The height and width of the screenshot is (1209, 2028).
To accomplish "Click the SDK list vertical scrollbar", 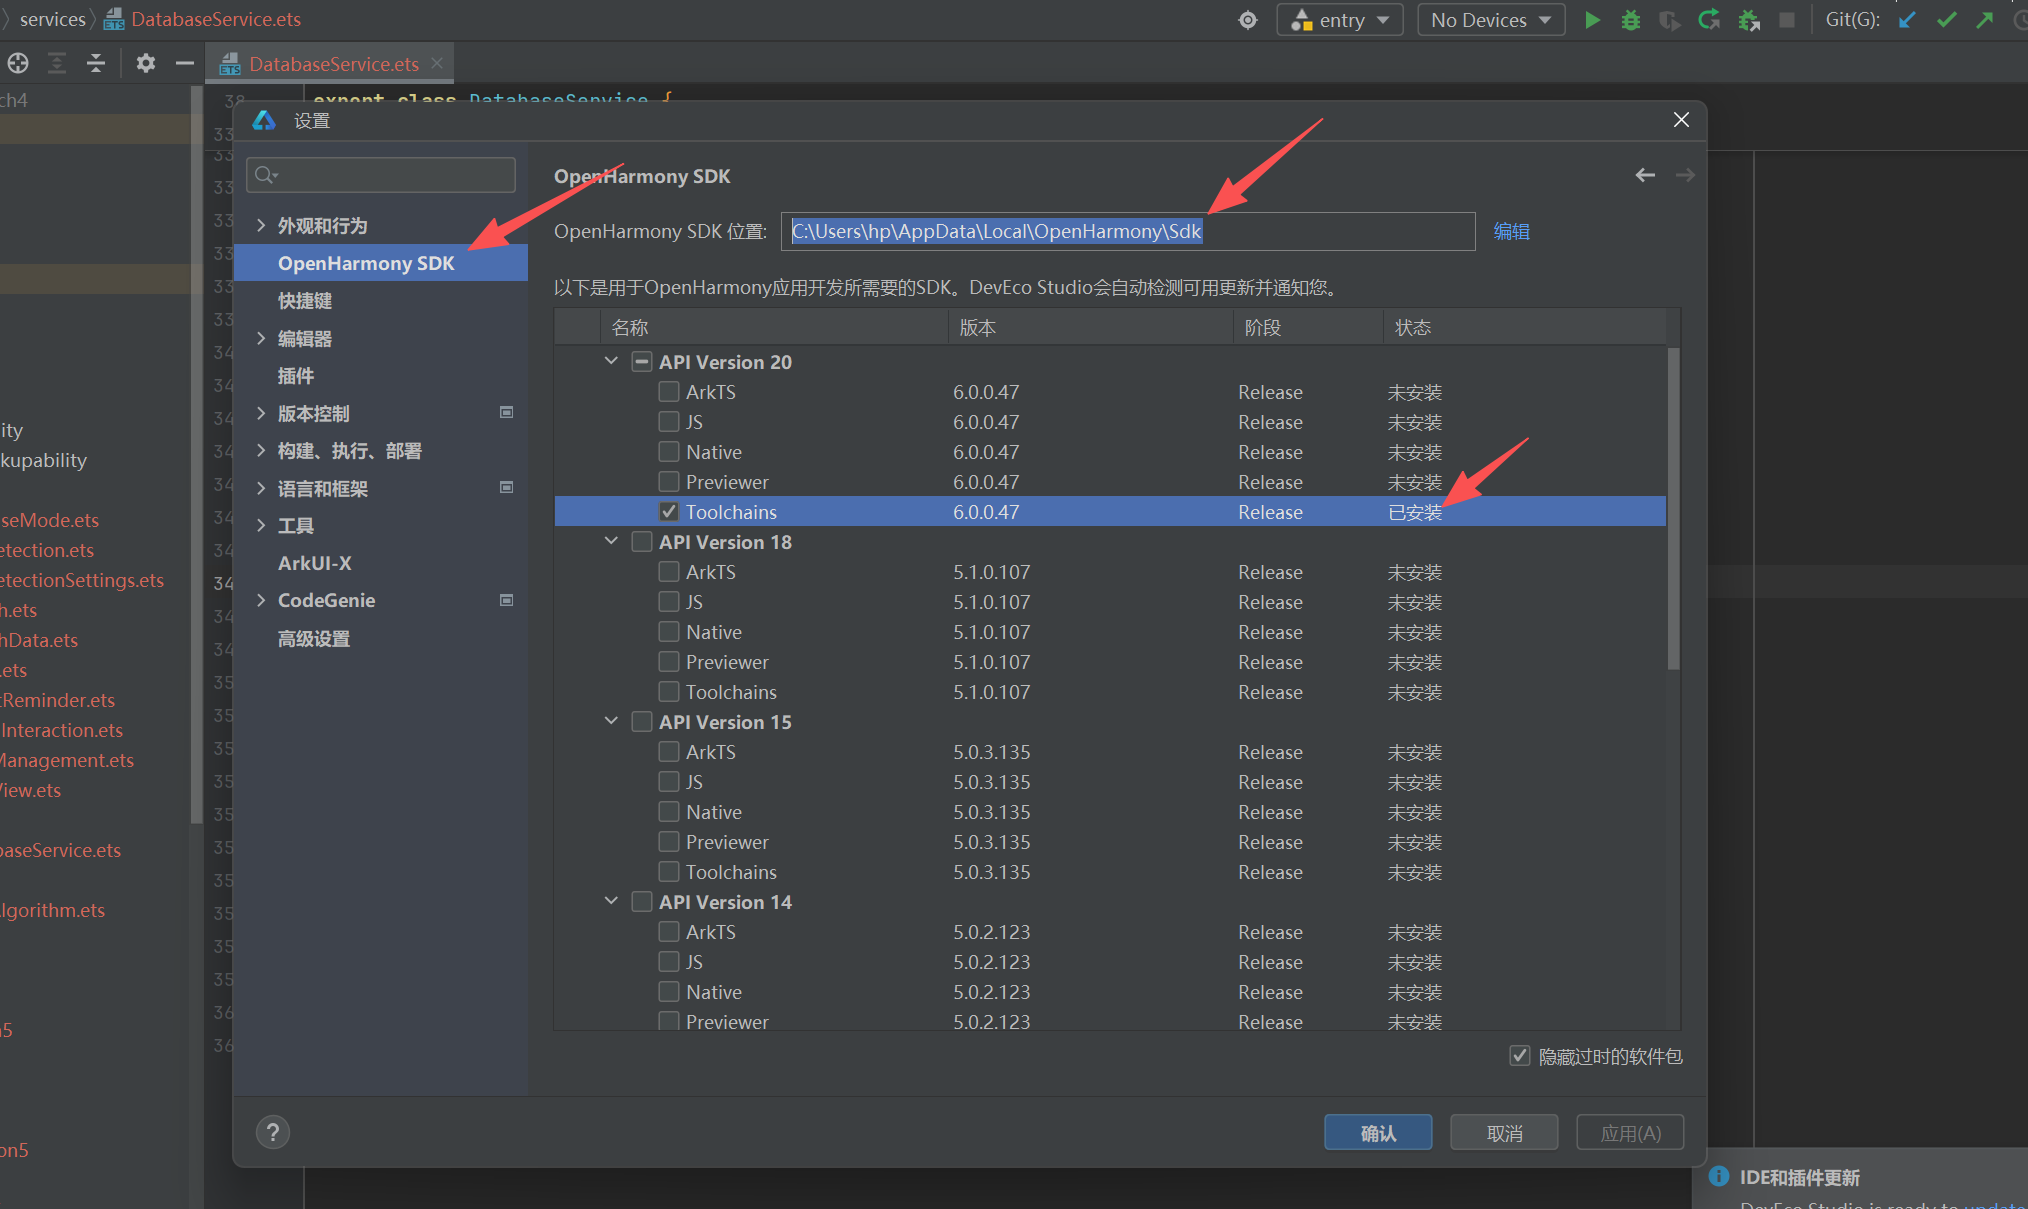I will (1673, 510).
